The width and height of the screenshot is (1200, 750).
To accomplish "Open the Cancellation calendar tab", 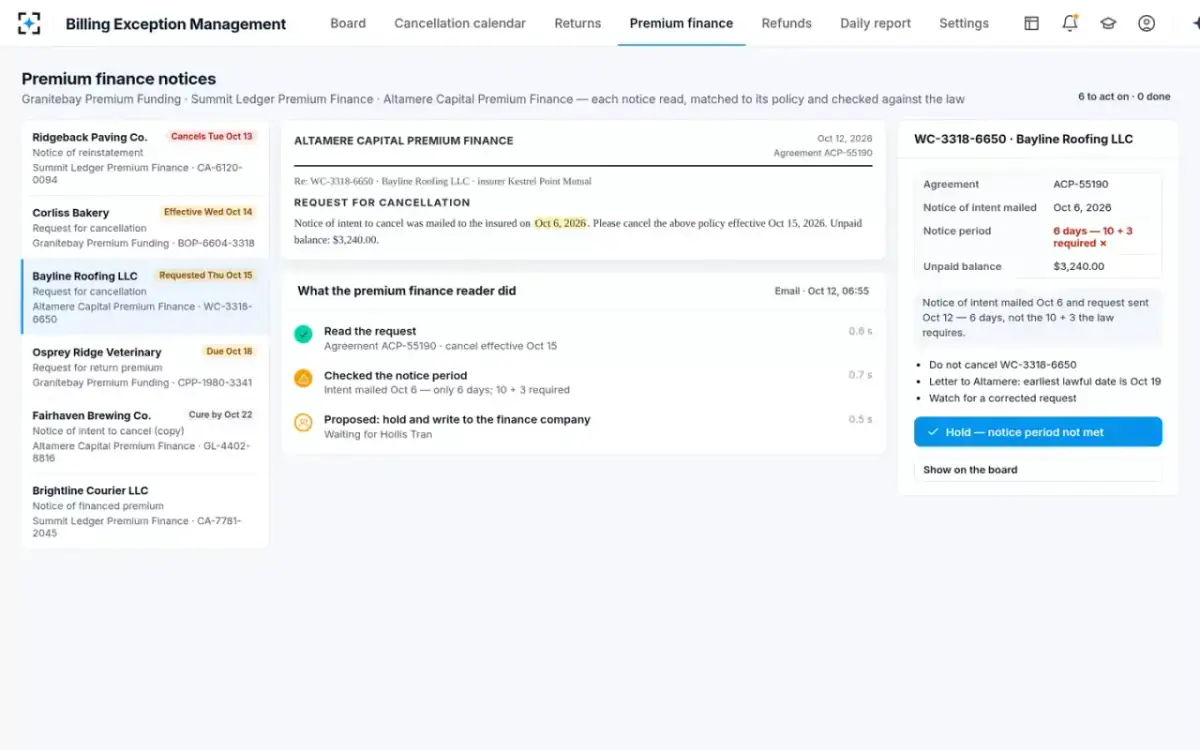I will (460, 23).
